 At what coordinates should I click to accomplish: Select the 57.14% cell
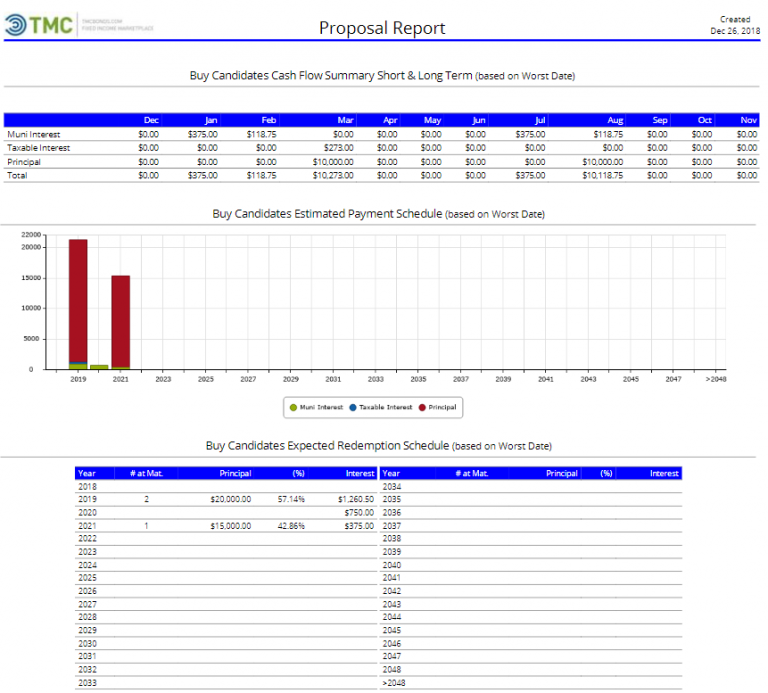coord(291,500)
